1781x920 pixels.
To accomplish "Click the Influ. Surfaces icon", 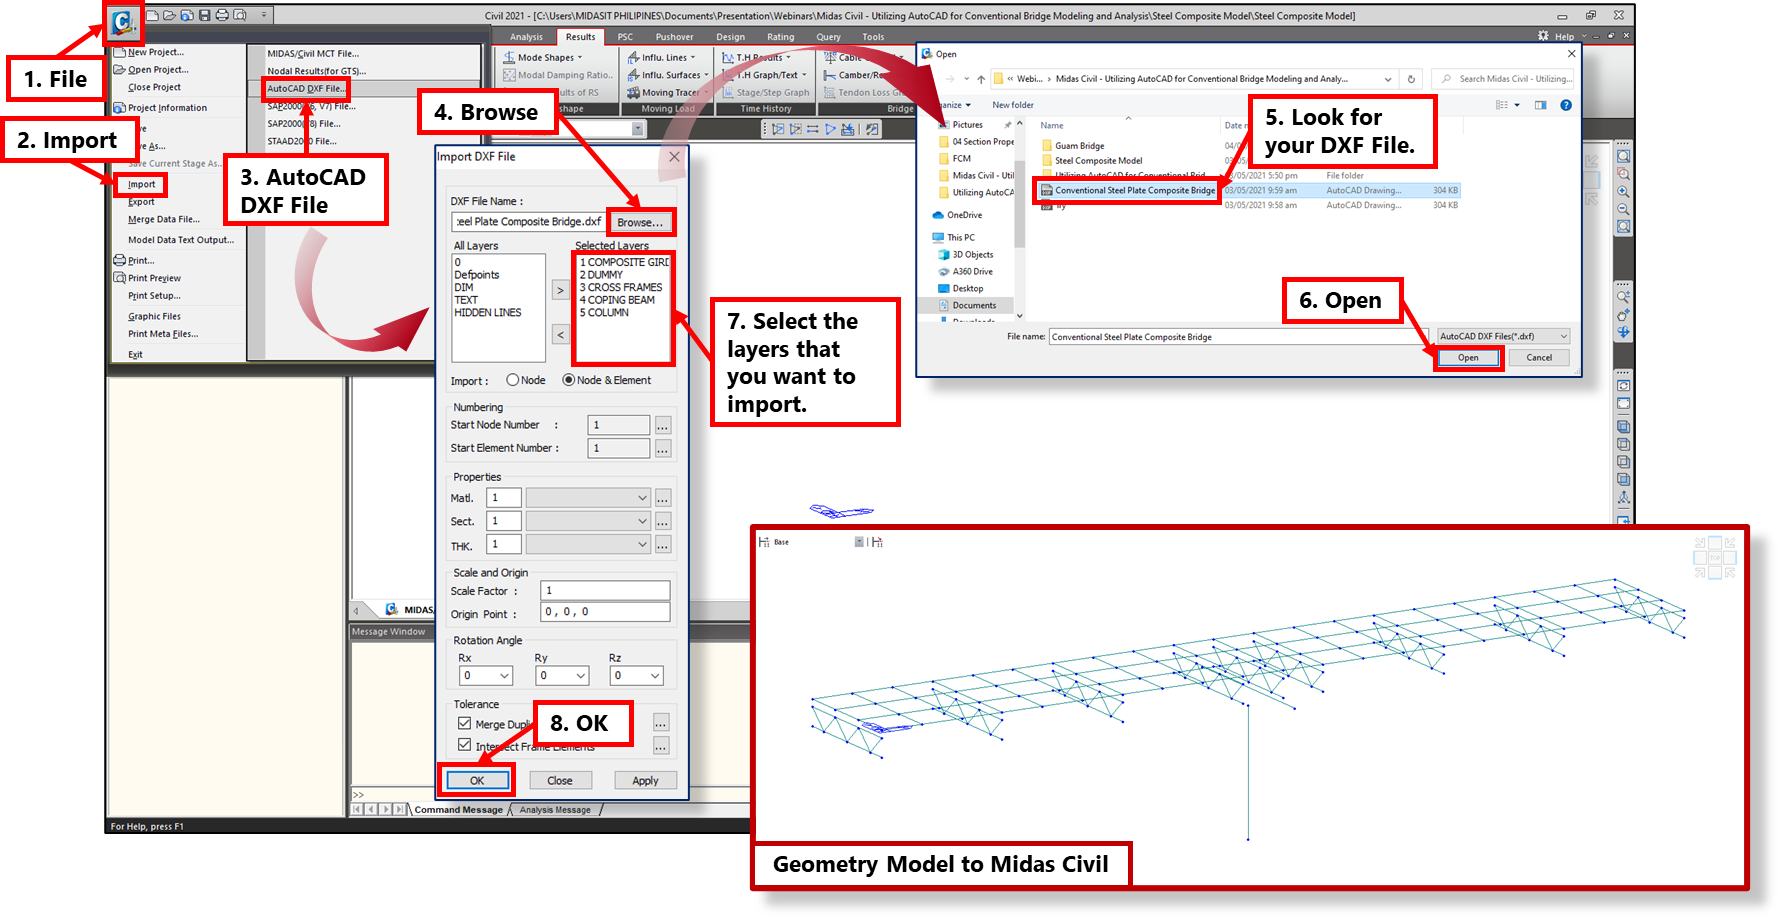I will click(x=666, y=74).
